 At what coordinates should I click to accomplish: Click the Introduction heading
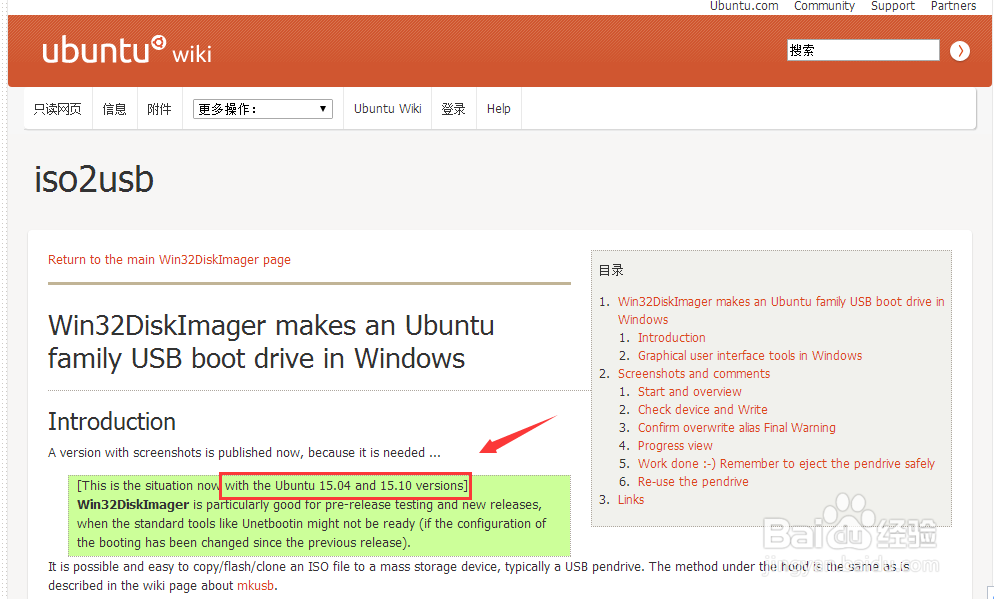coord(112,422)
